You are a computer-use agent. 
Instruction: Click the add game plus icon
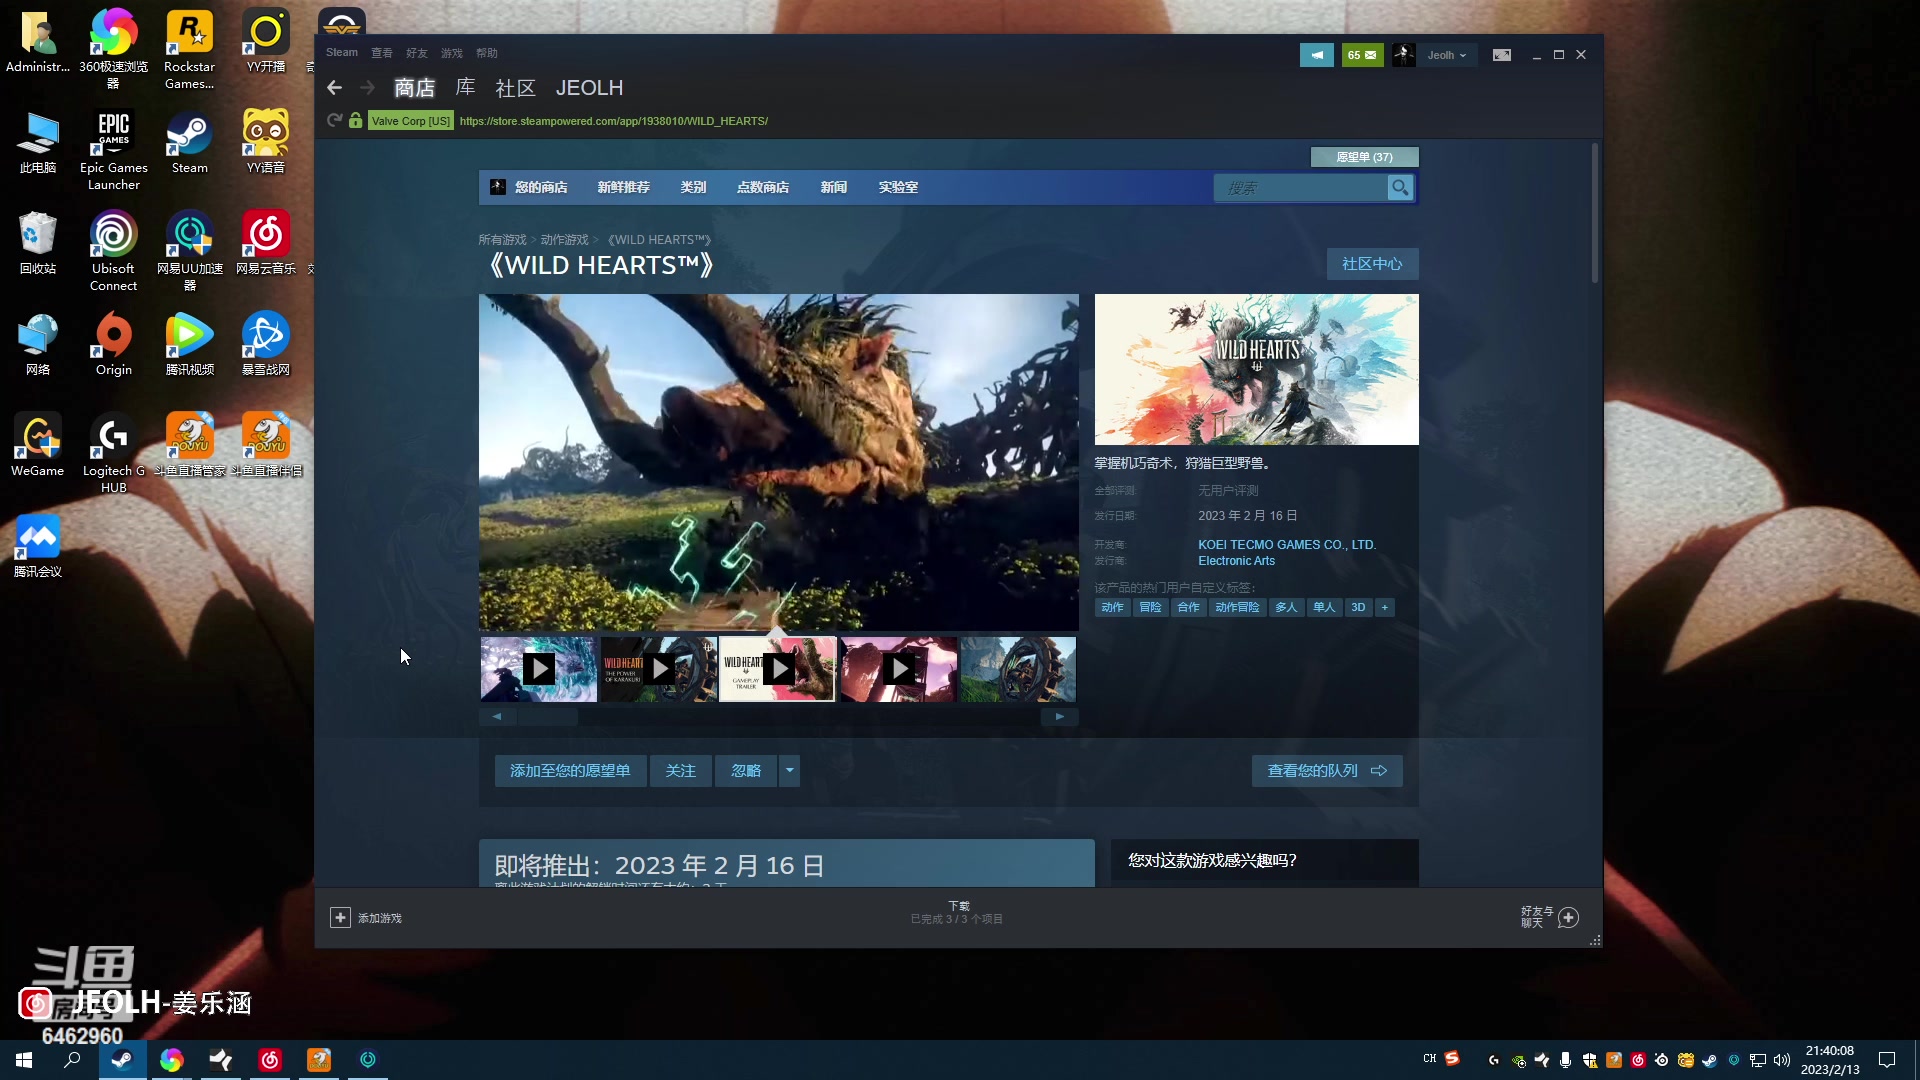[x=340, y=918]
